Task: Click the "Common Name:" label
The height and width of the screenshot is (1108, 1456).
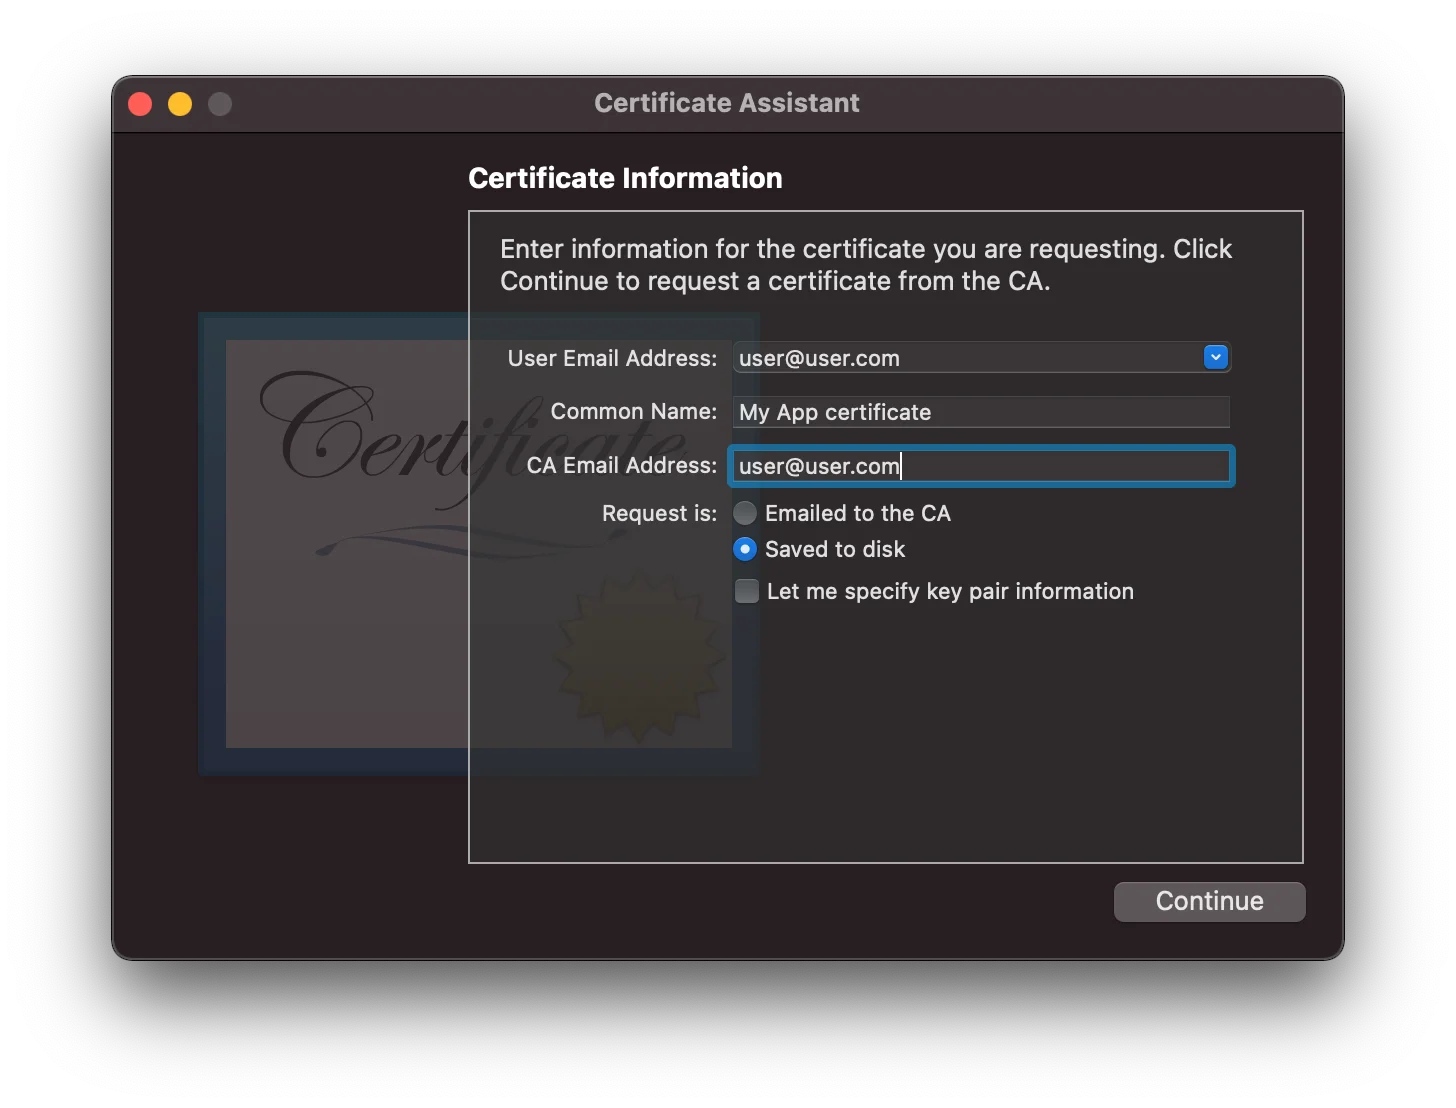Action: pos(633,411)
